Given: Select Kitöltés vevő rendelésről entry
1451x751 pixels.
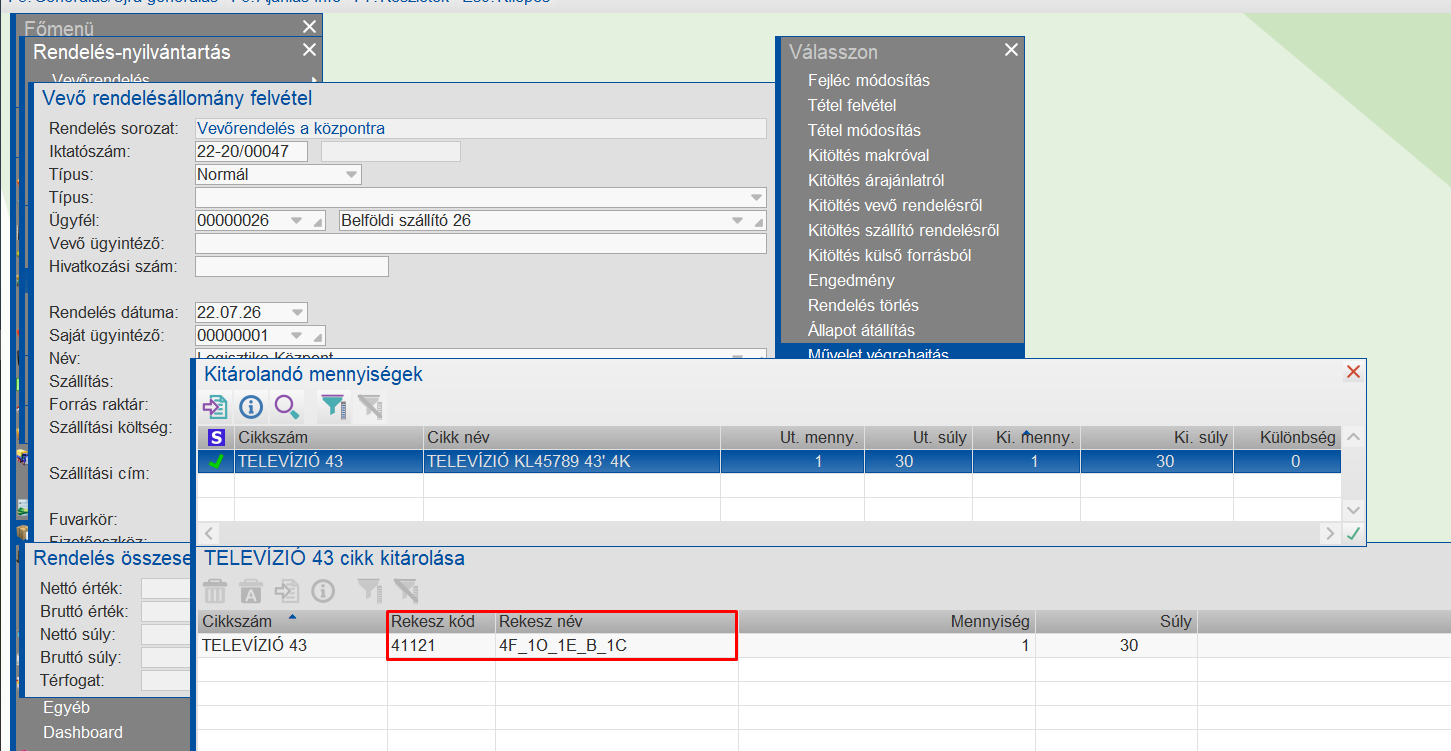Looking at the screenshot, I should [x=895, y=205].
